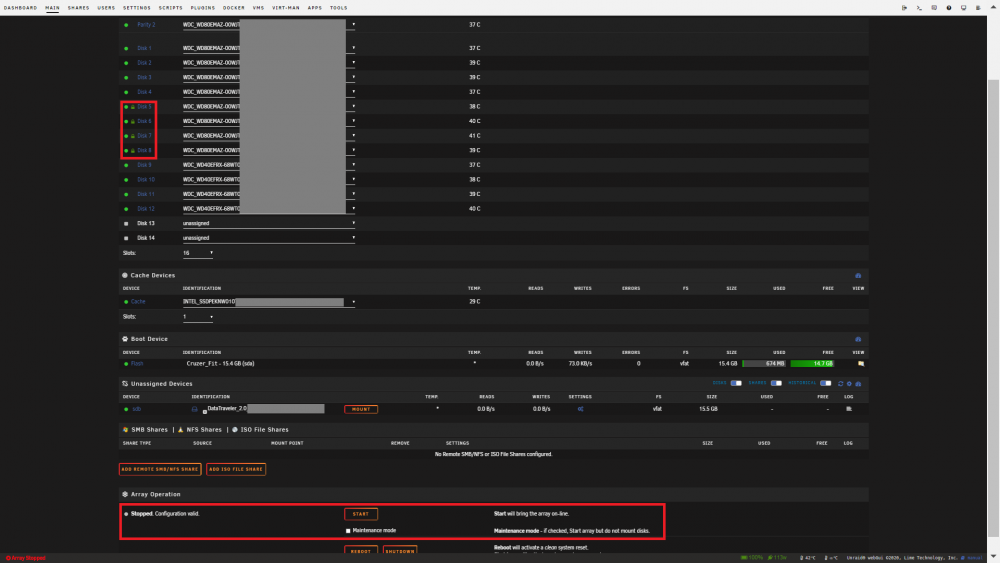Click the info icon in top bar
This screenshot has height=563, width=1000.
coord(948,8)
